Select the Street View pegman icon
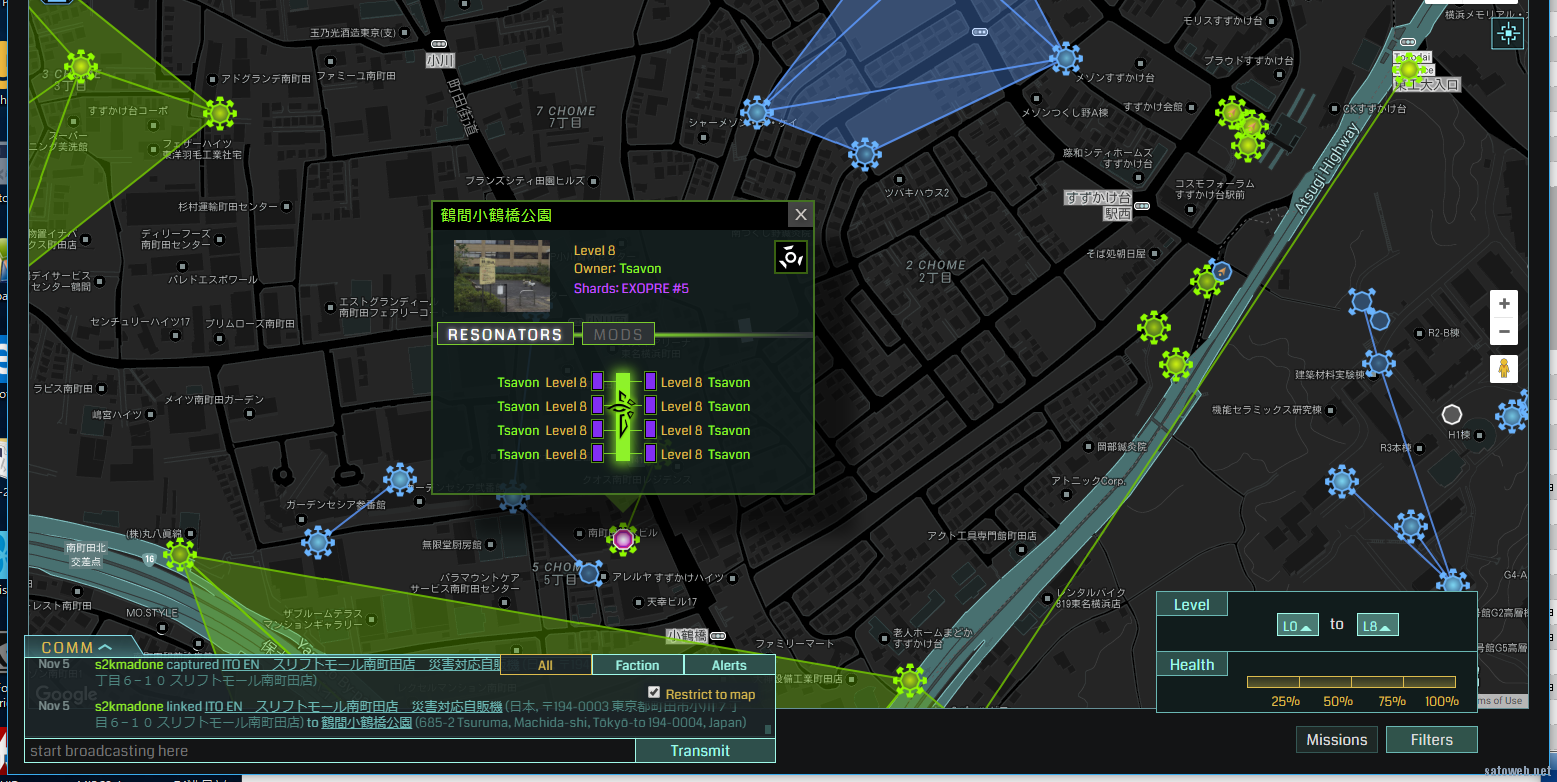This screenshot has height=782, width=1557. [x=1502, y=368]
